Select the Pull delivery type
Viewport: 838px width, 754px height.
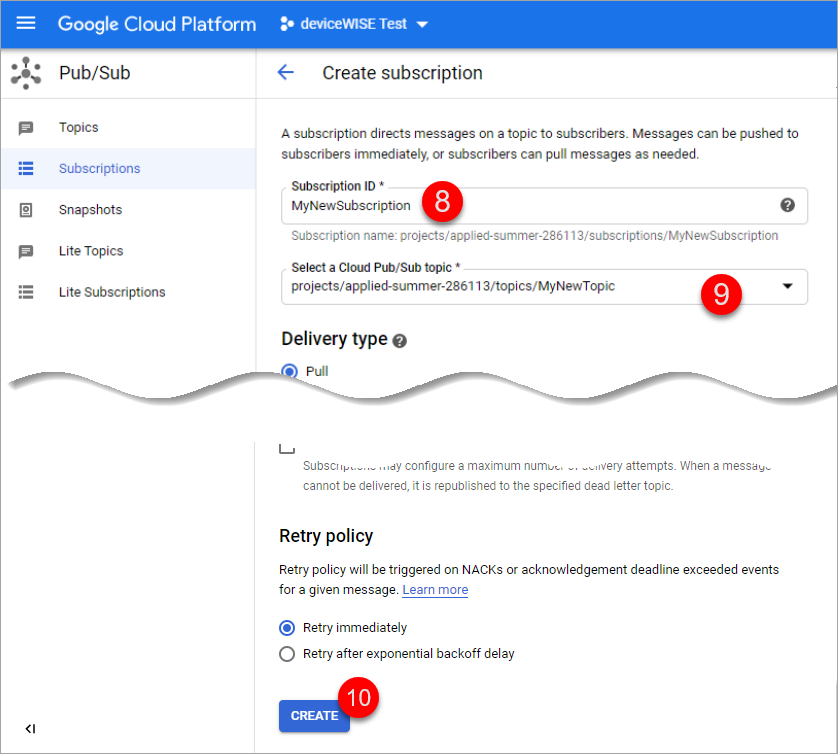click(x=290, y=371)
